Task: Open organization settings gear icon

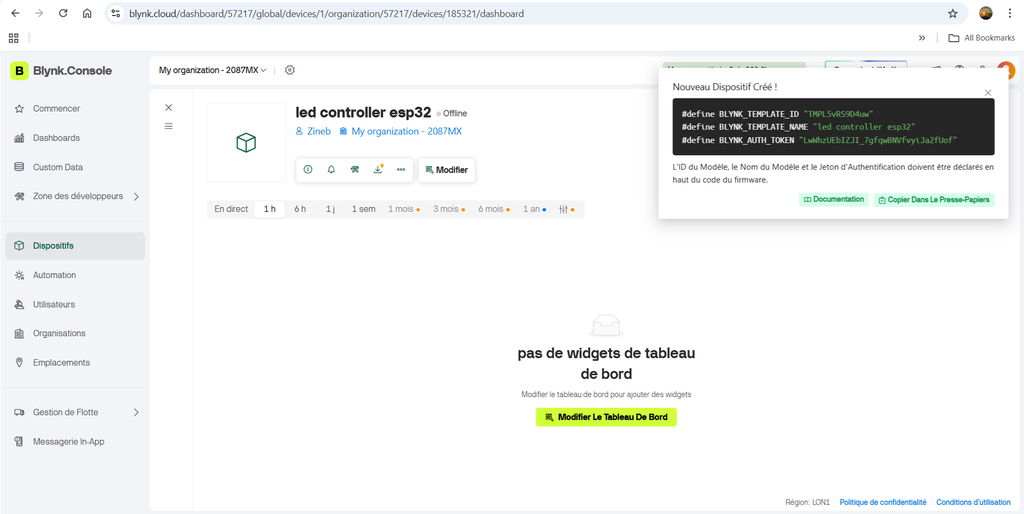Action: tap(290, 70)
